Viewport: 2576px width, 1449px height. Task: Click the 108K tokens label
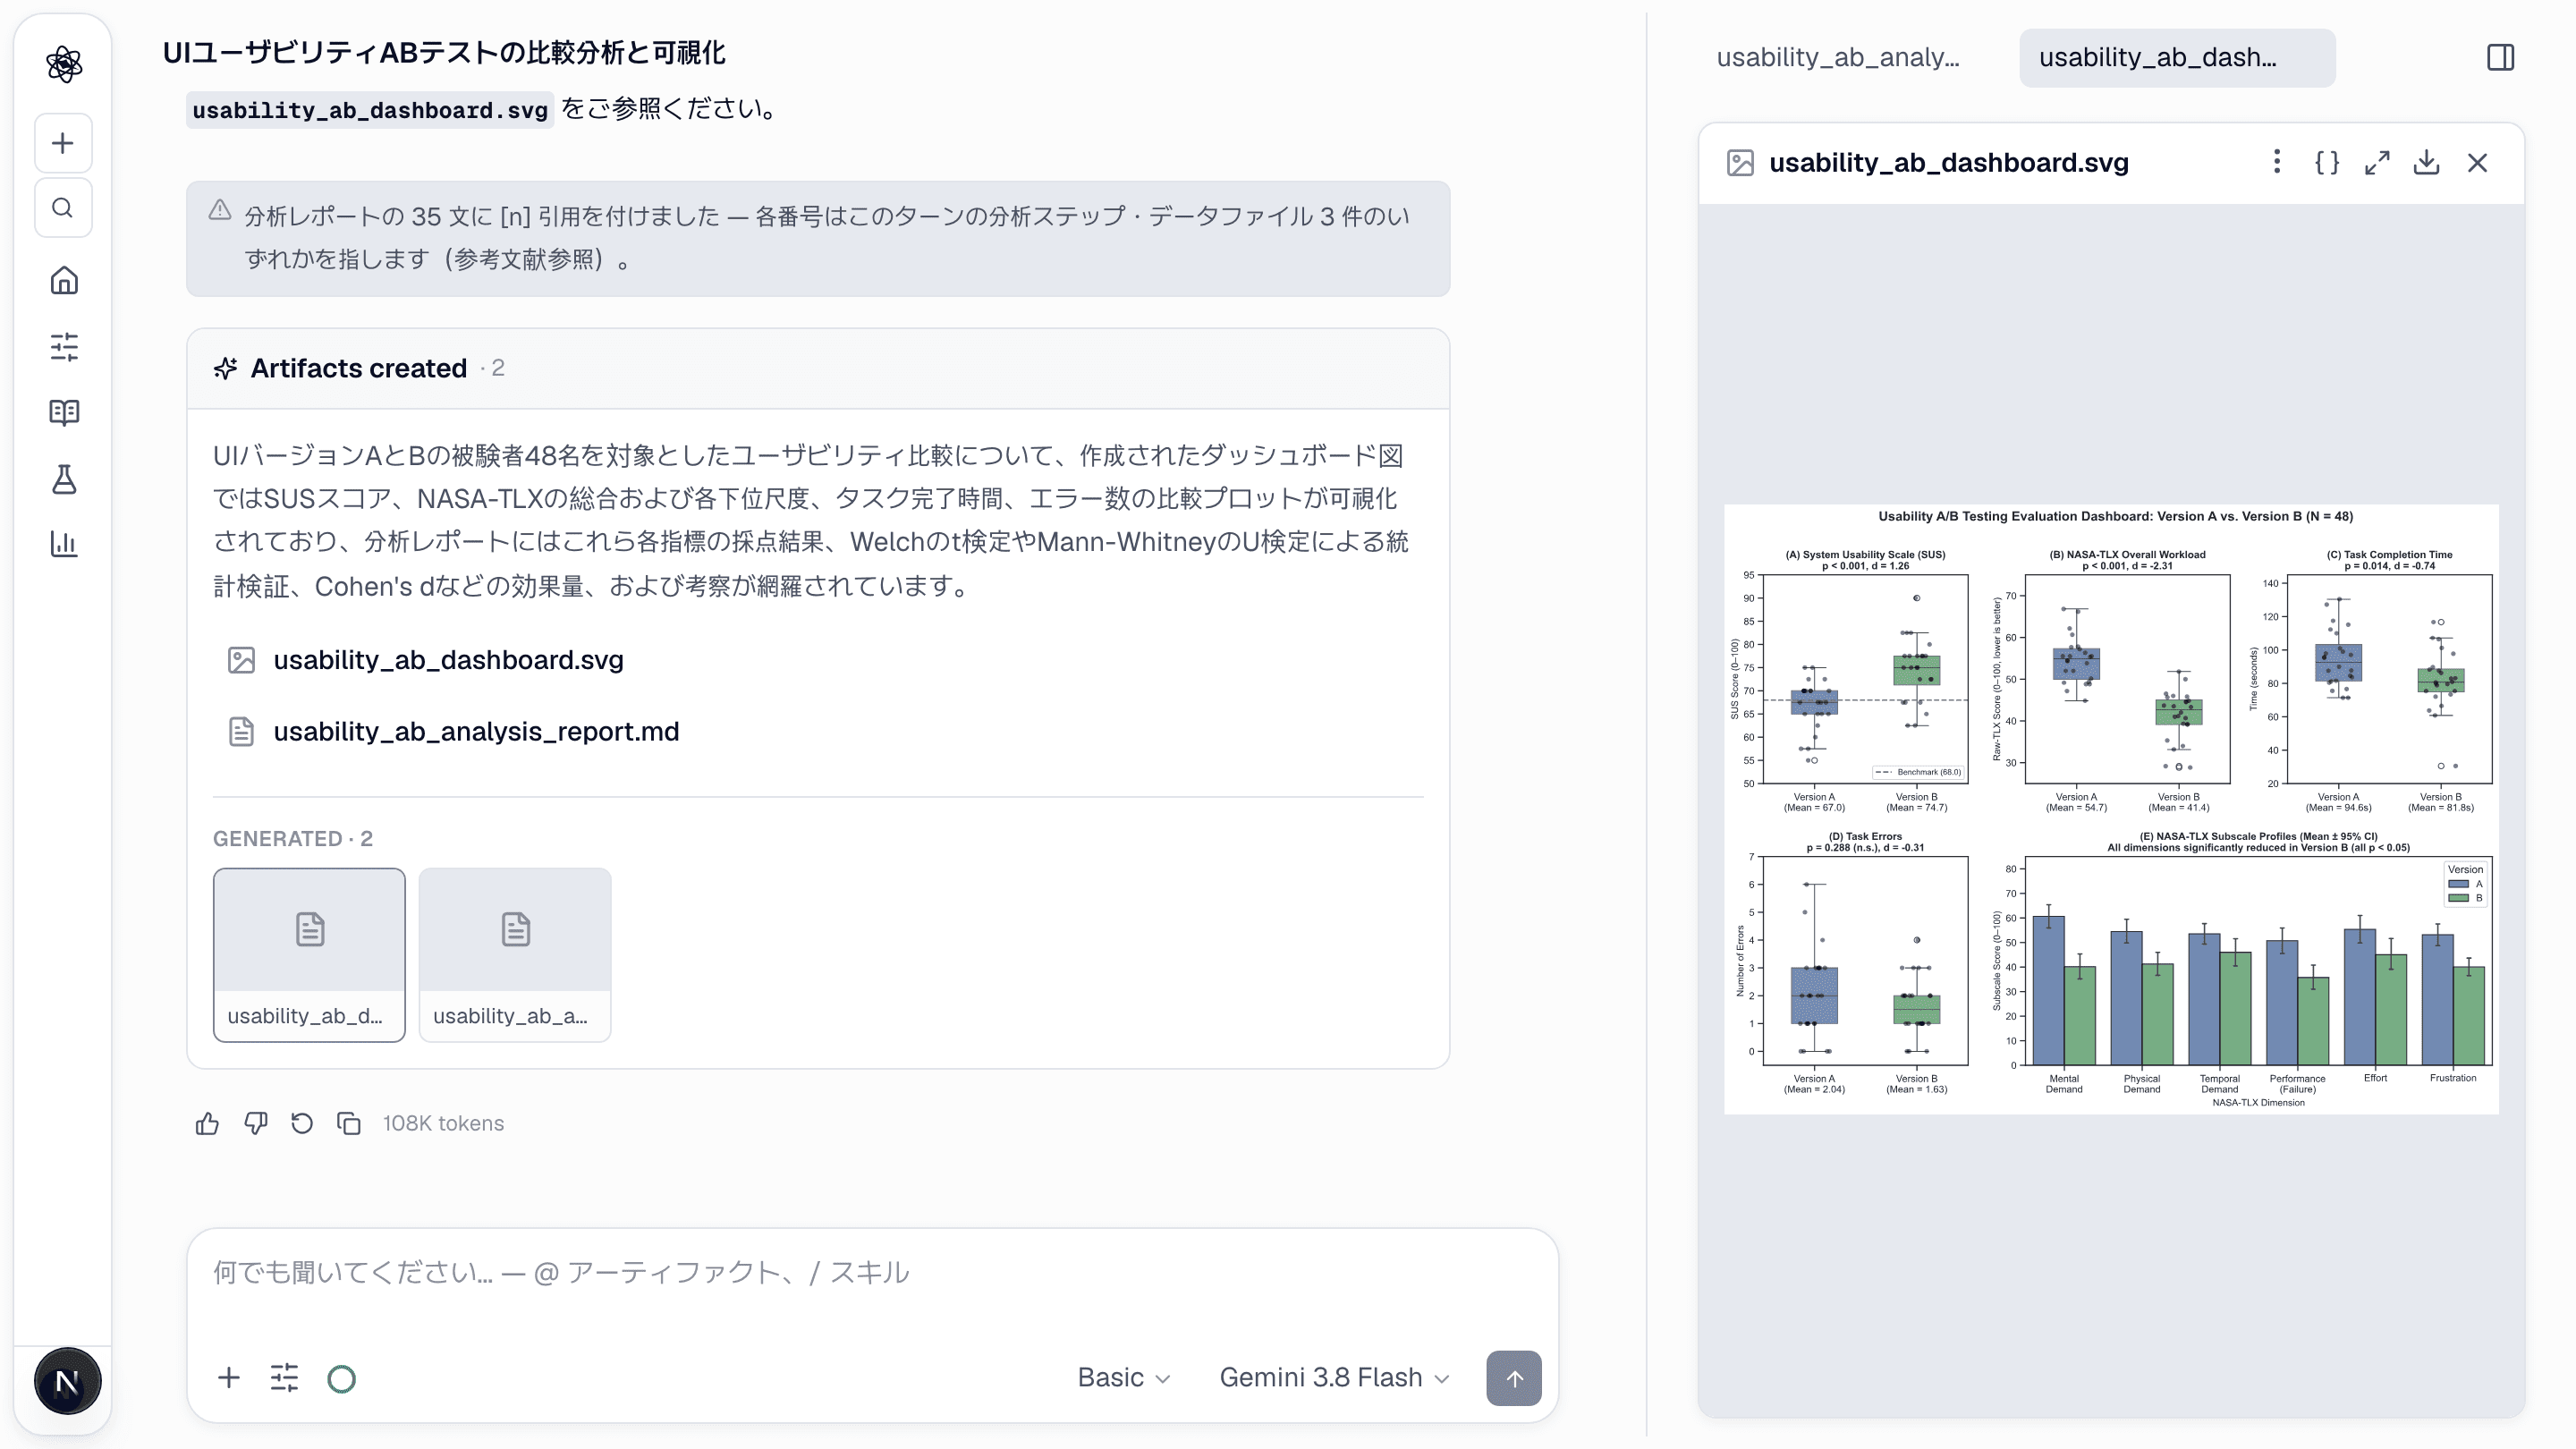coord(443,1124)
